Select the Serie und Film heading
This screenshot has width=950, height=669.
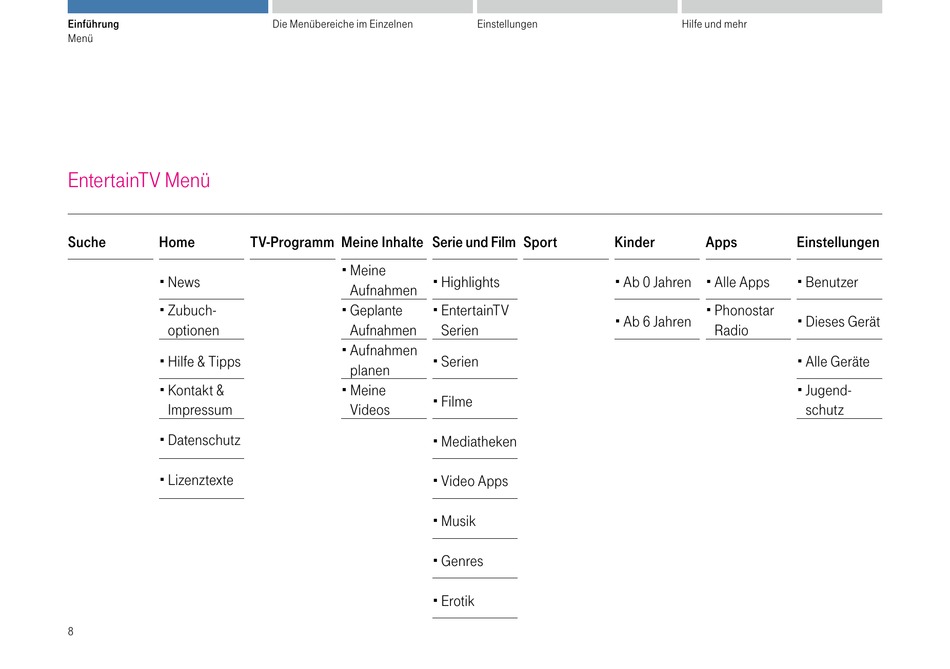click(474, 242)
